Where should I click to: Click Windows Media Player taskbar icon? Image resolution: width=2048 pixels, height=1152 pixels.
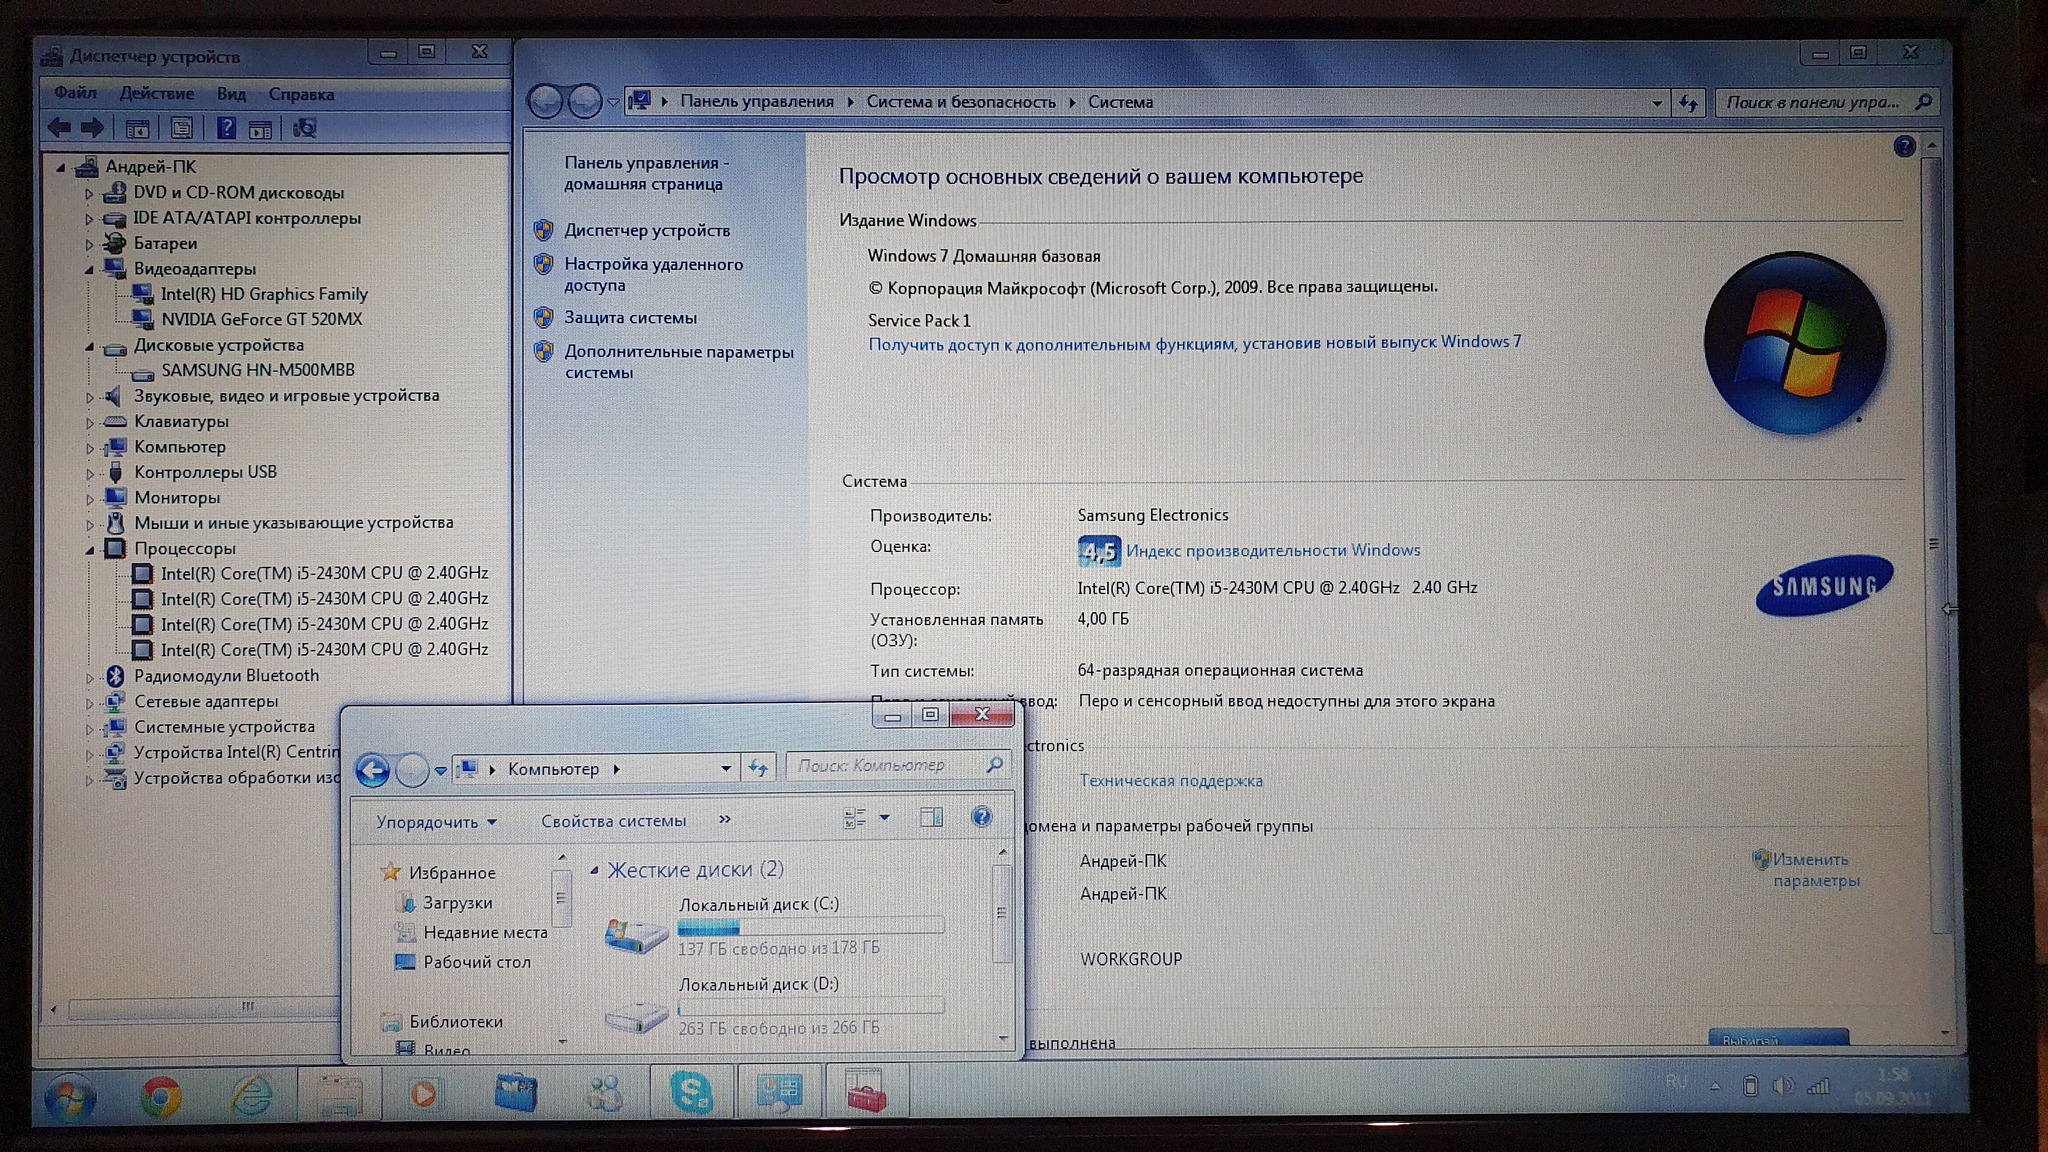pyautogui.click(x=424, y=1094)
